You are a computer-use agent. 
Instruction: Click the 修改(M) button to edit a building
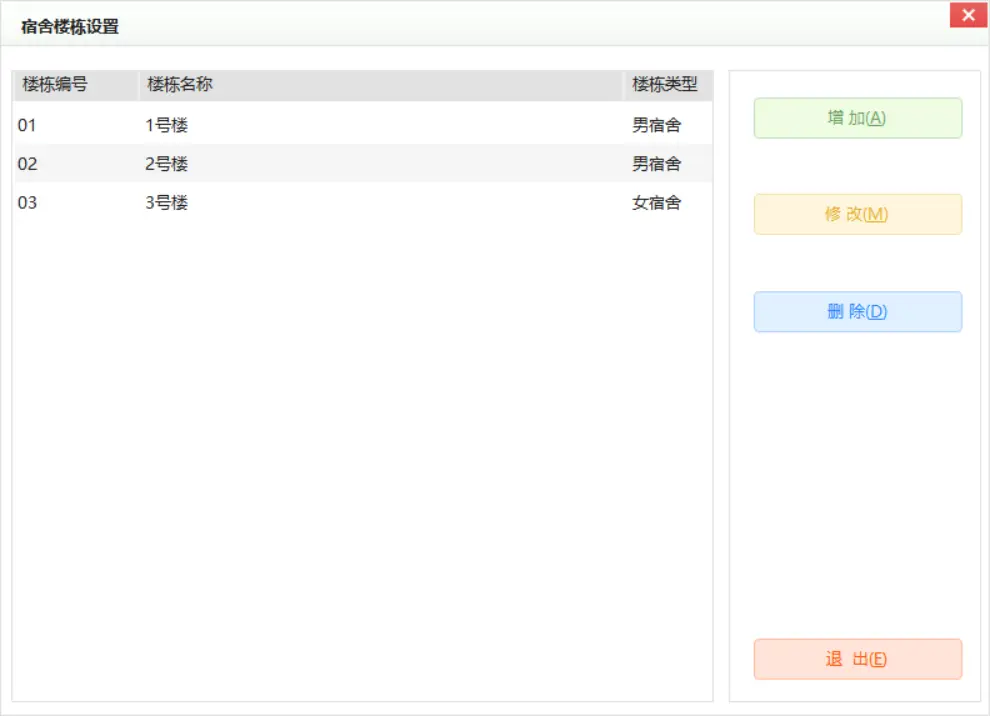[x=857, y=213]
